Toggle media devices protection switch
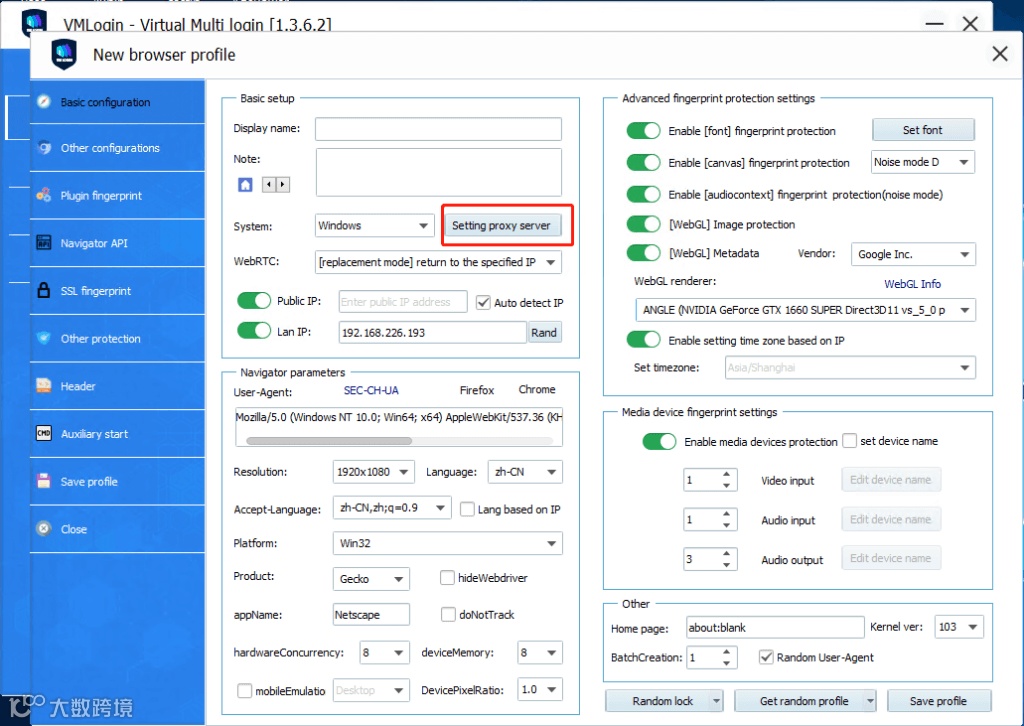 click(x=659, y=441)
